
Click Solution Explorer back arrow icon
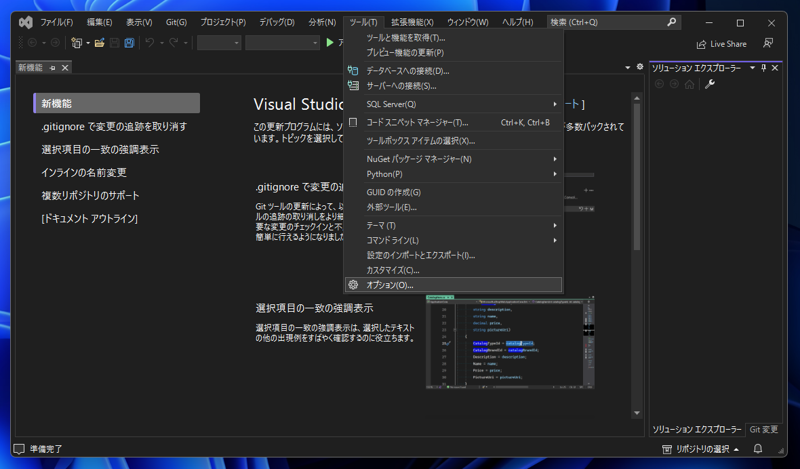click(659, 84)
